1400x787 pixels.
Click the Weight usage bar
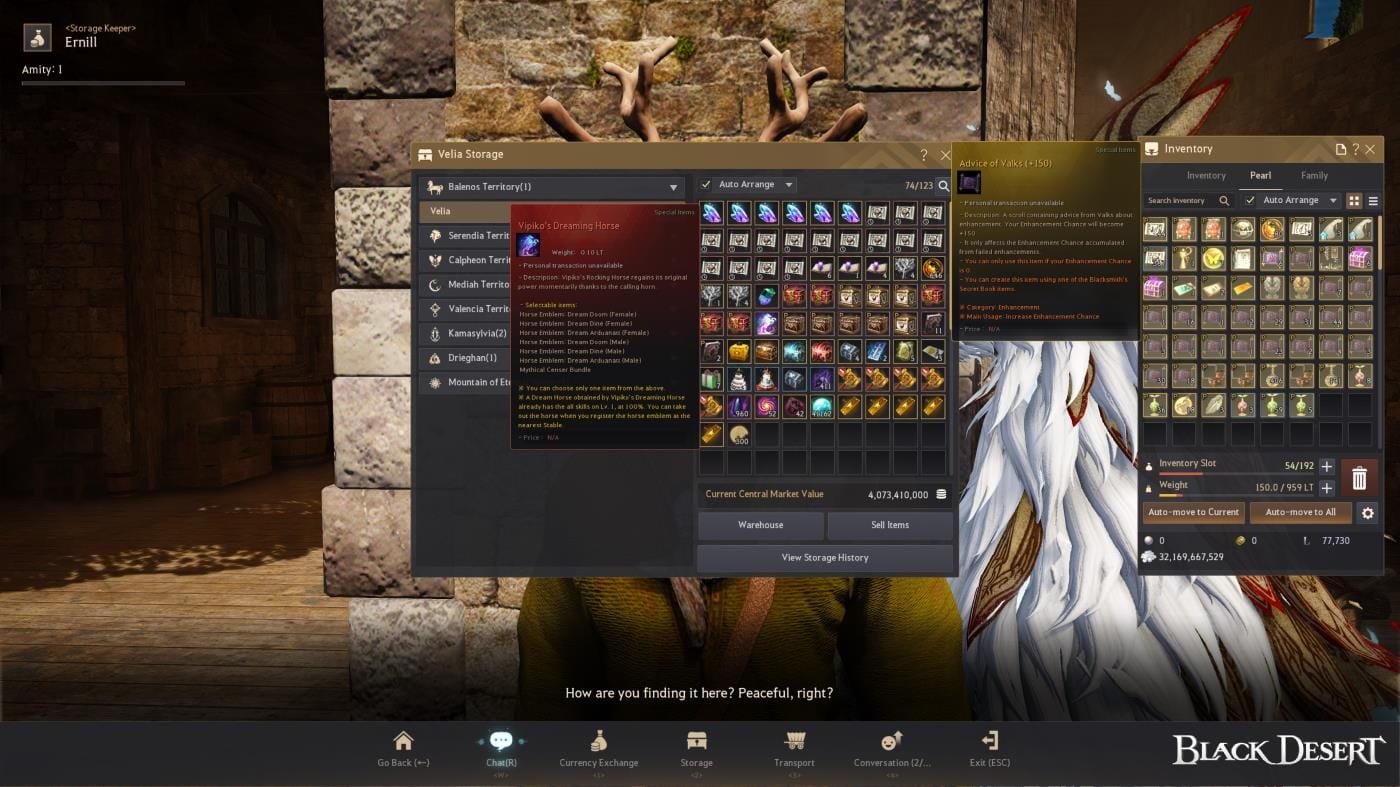coord(1235,495)
